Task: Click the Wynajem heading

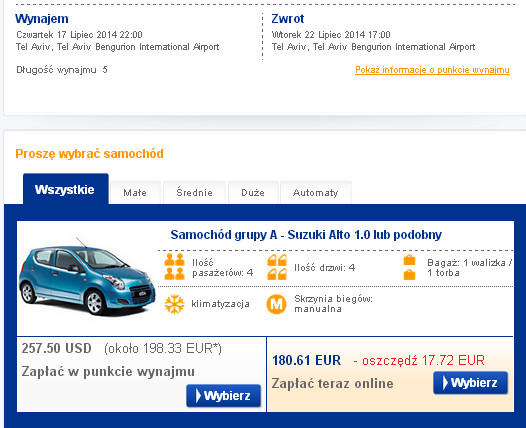Action: coord(42,18)
